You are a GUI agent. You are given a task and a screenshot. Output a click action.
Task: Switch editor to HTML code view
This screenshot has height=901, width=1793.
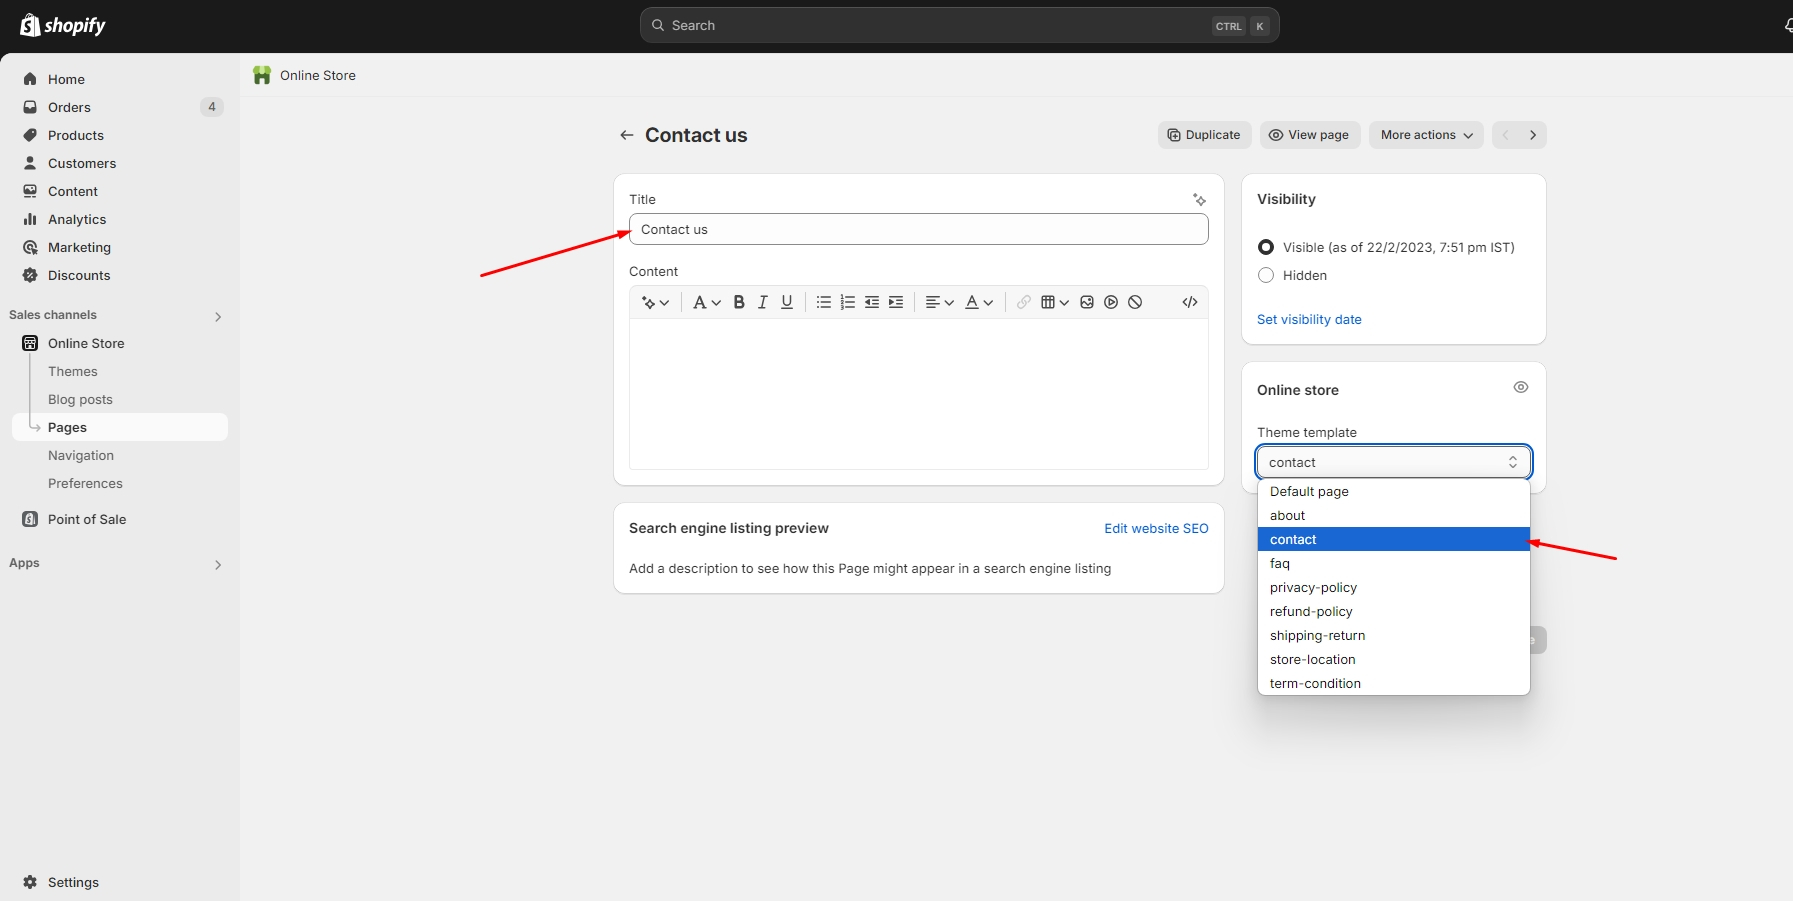[x=1190, y=302]
